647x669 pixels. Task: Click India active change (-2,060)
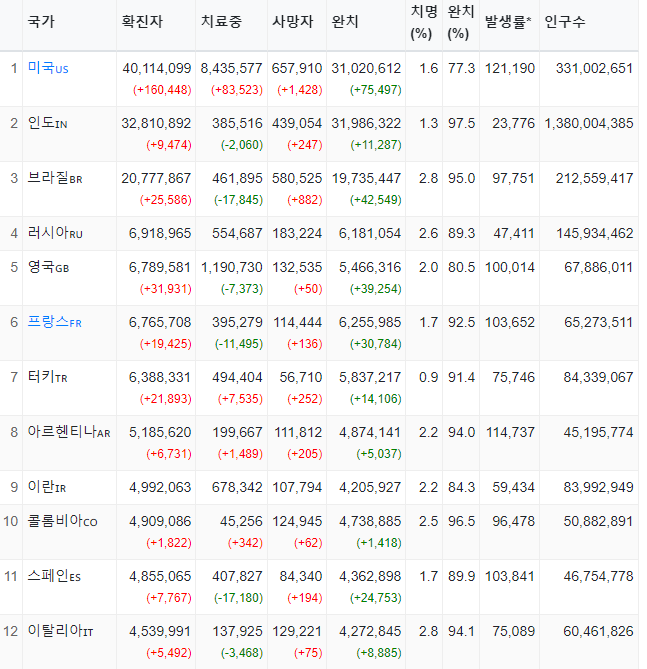click(x=242, y=145)
